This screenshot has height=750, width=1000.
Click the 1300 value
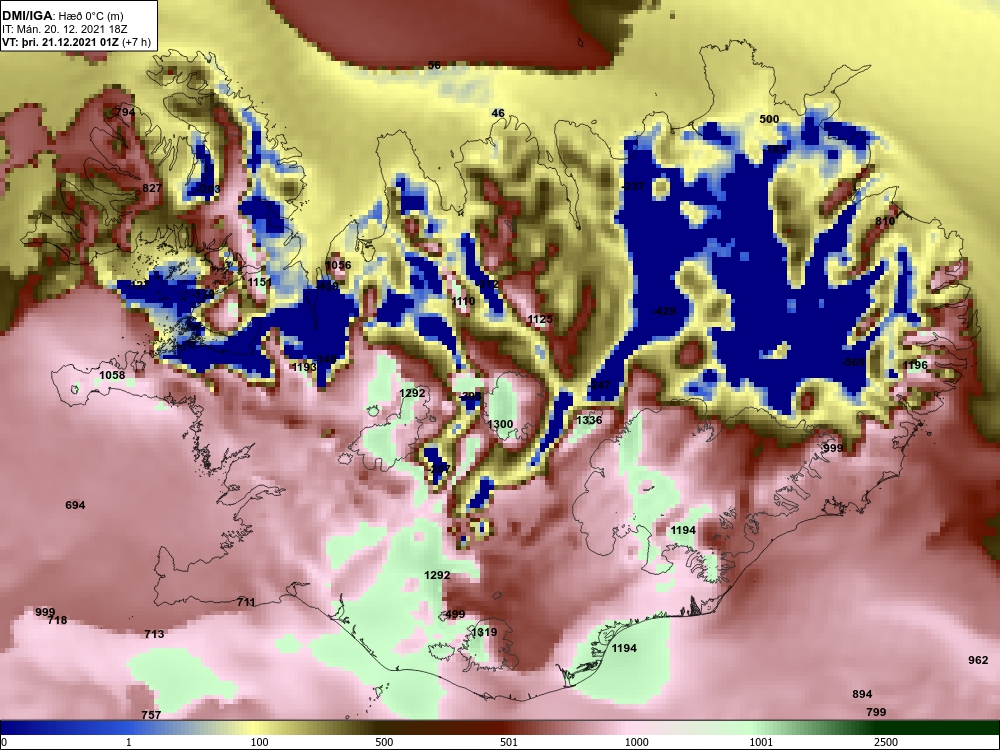pyautogui.click(x=500, y=424)
